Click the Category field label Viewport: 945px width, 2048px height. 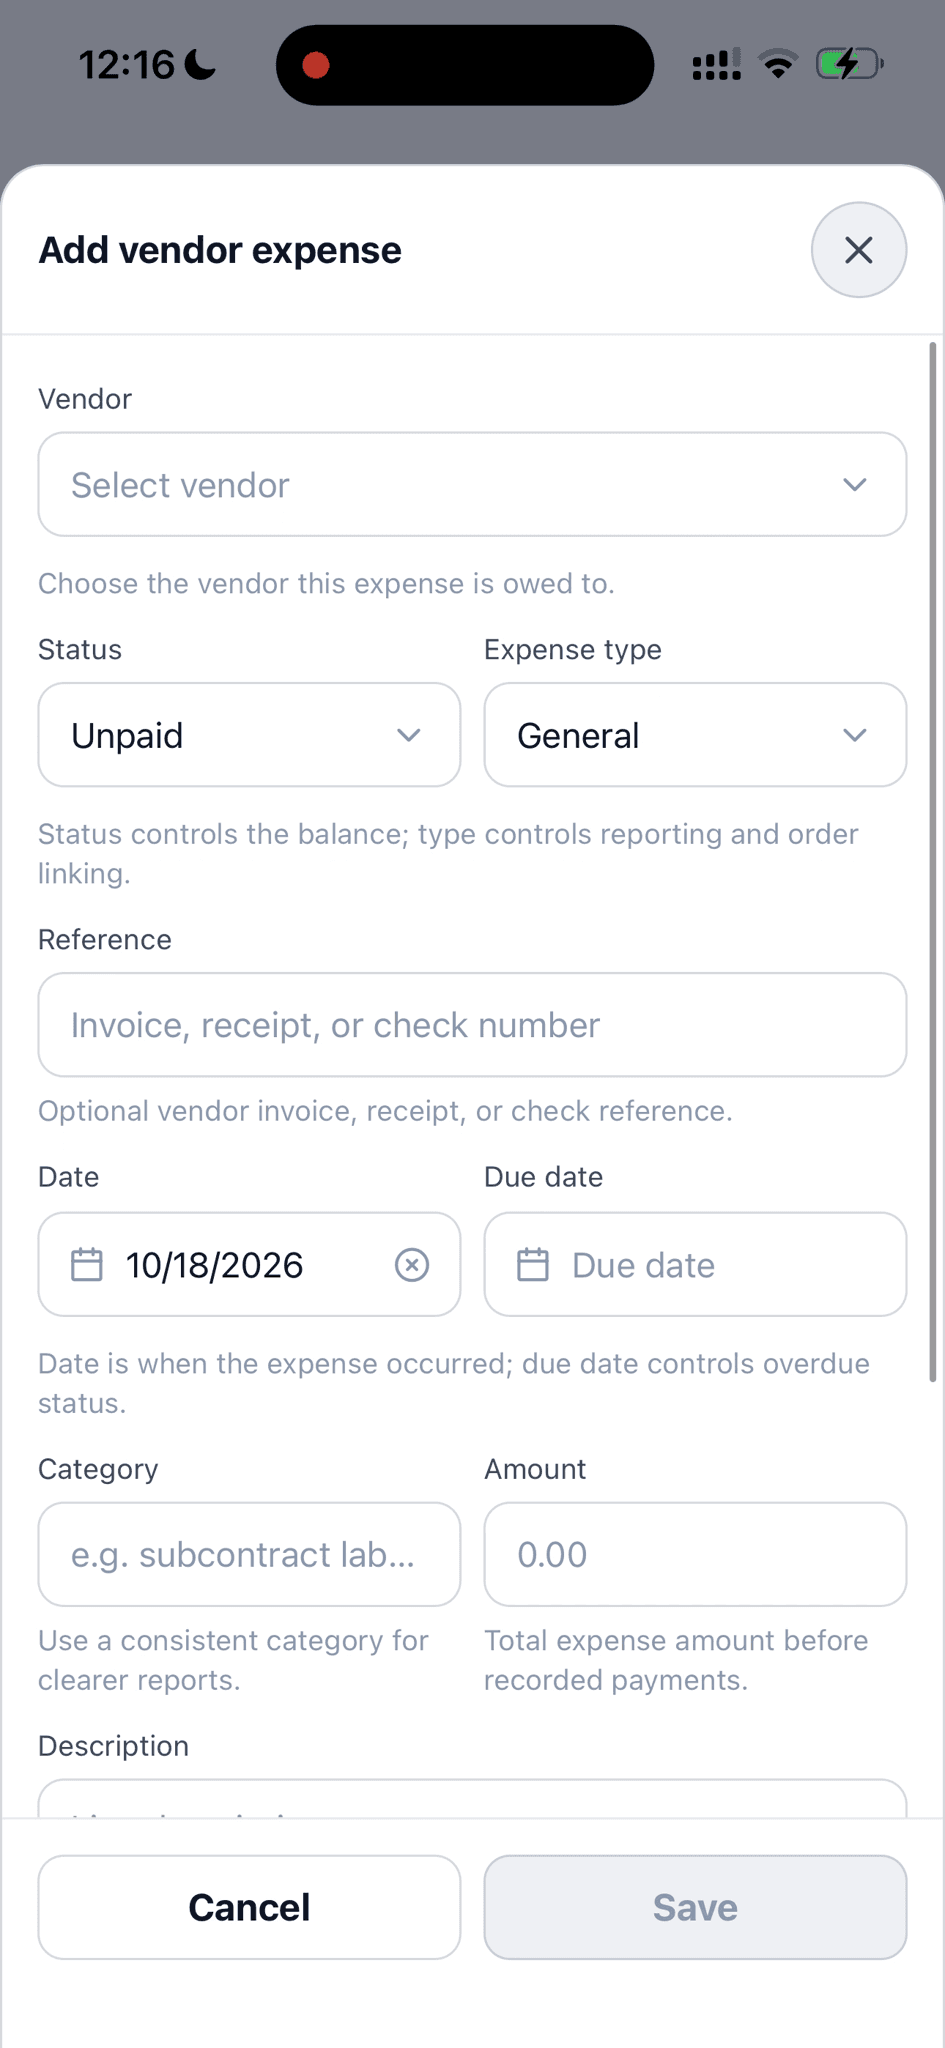pyautogui.click(x=98, y=1469)
